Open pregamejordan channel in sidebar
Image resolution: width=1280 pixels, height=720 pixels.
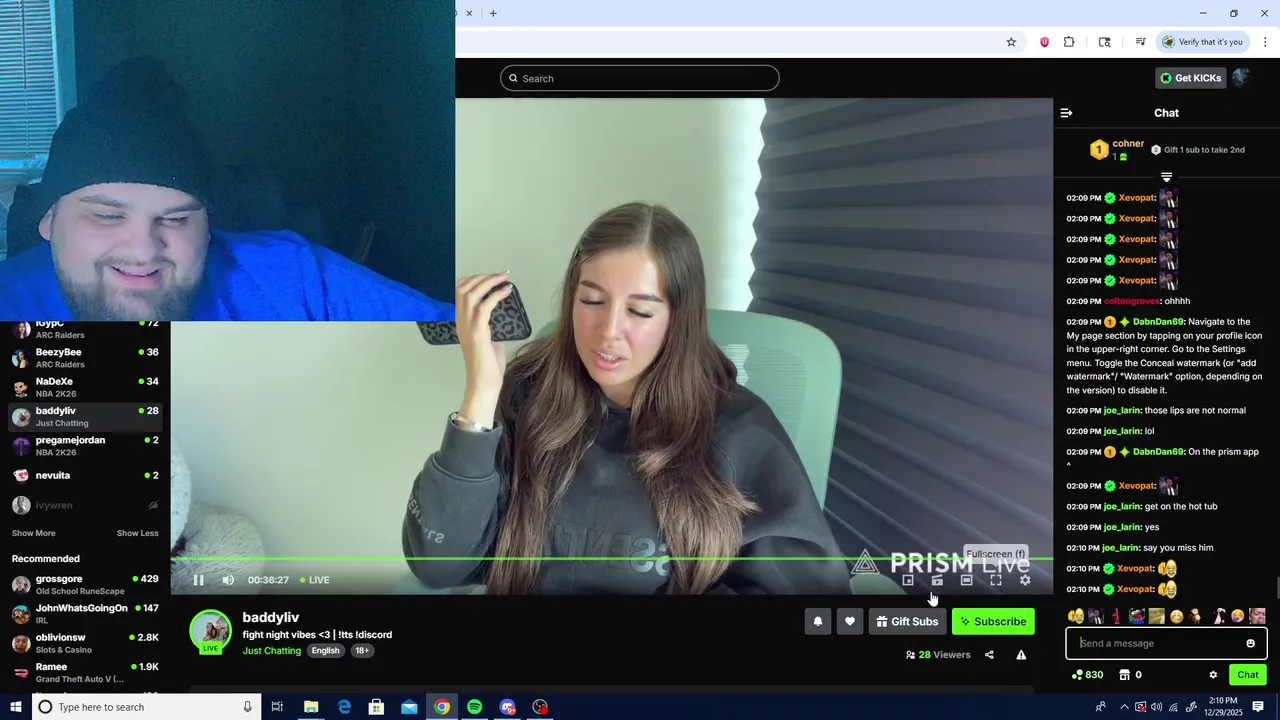tap(85, 446)
